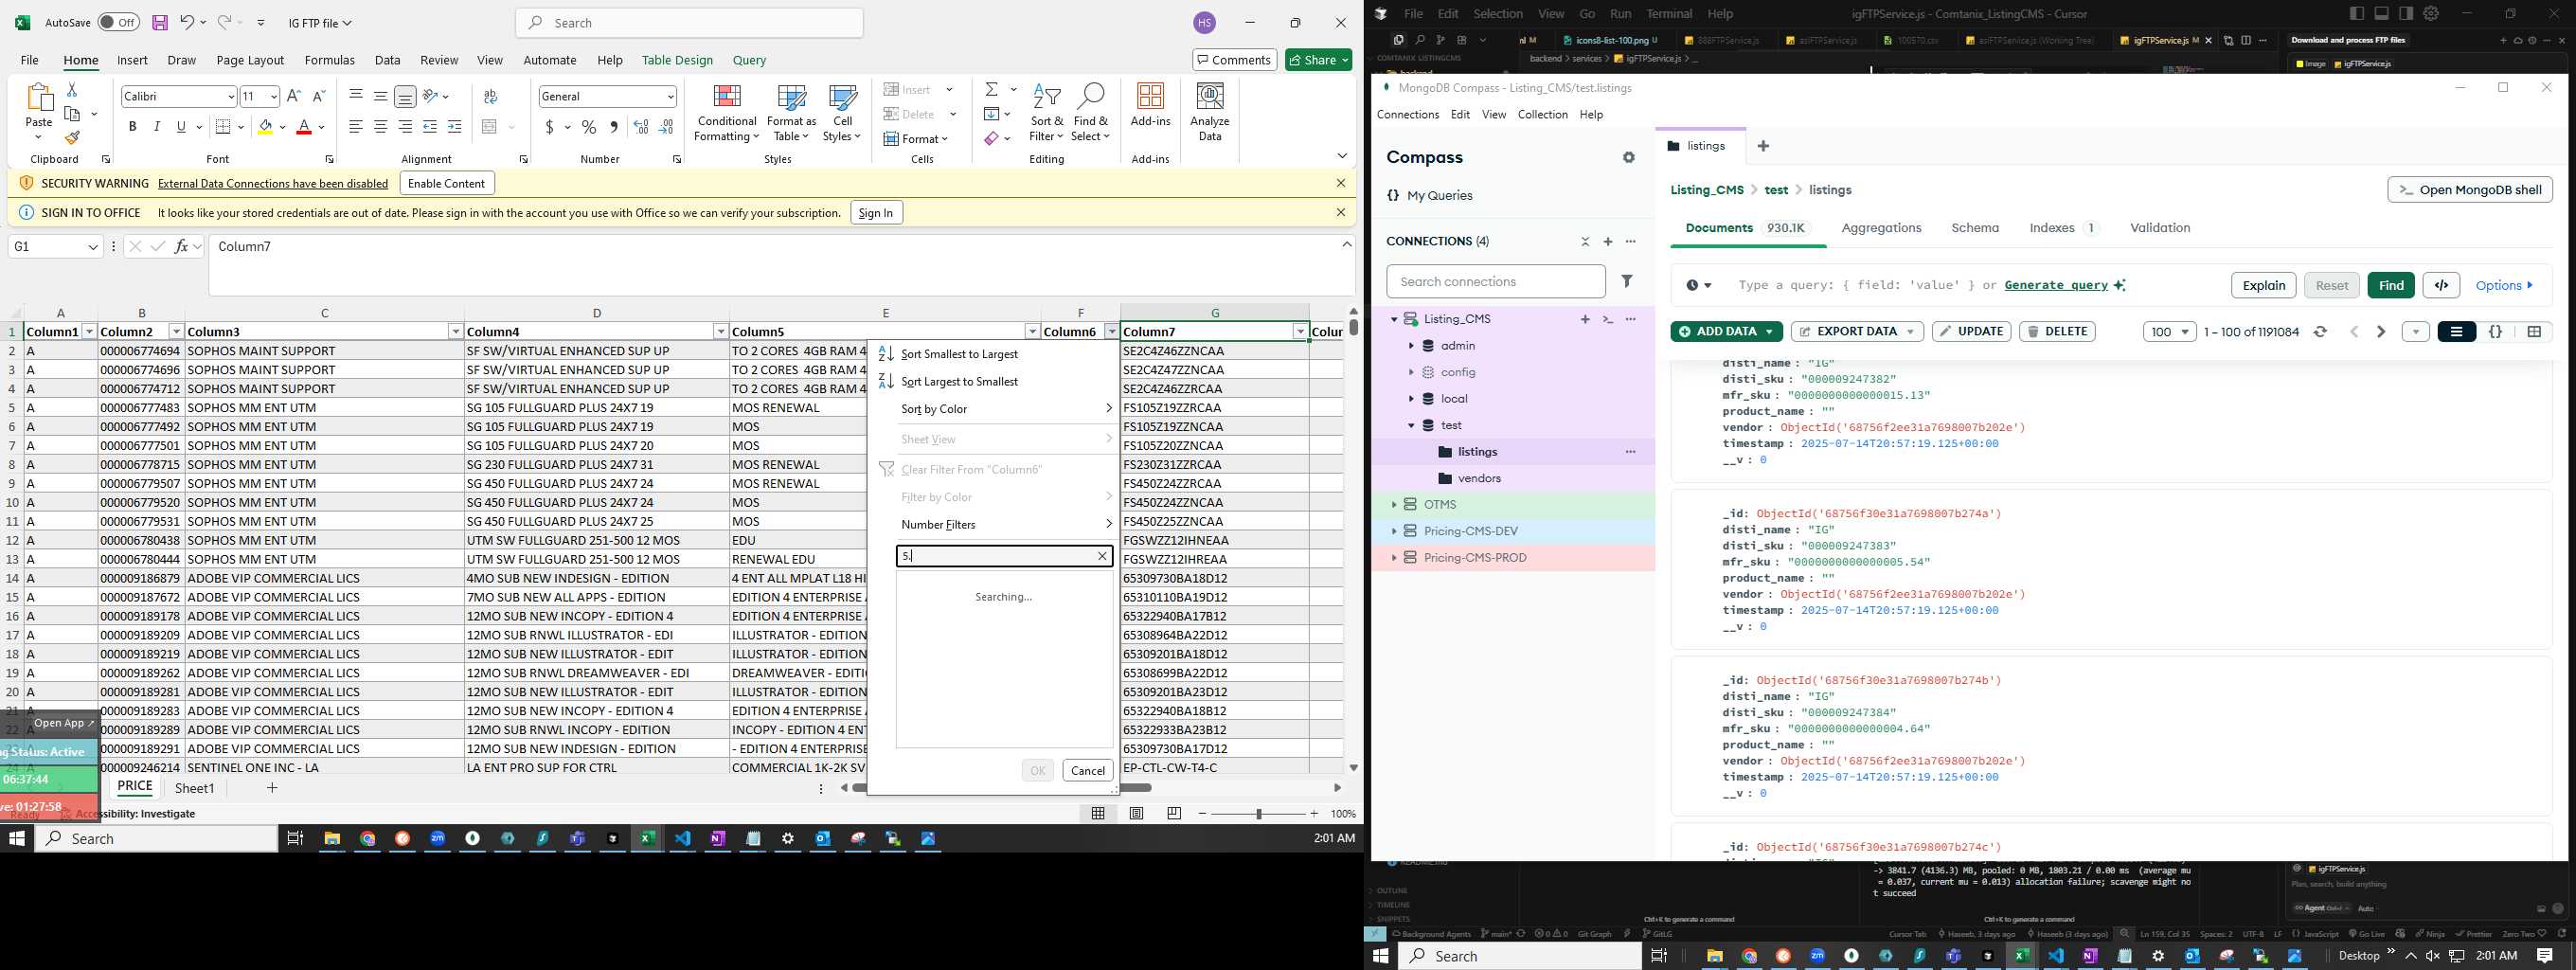Click the Compass Search connections field
2576x970 pixels.
(x=1496, y=282)
